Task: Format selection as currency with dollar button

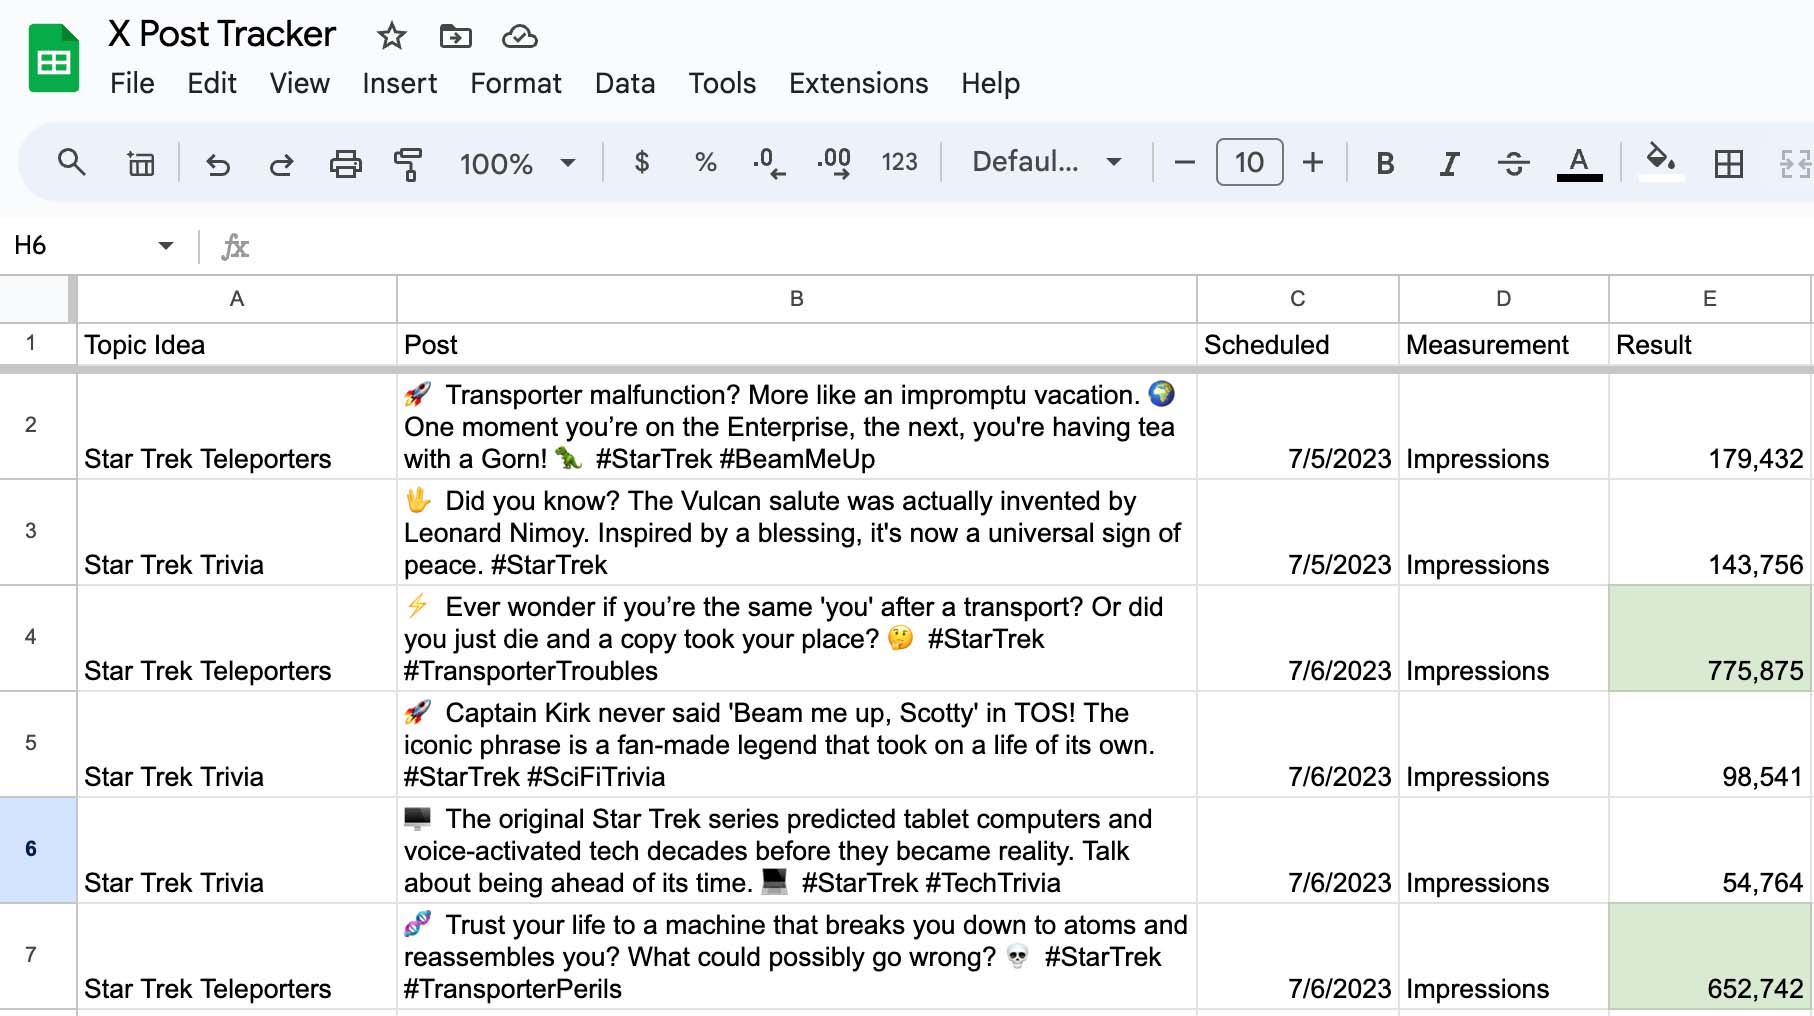Action: (x=642, y=162)
